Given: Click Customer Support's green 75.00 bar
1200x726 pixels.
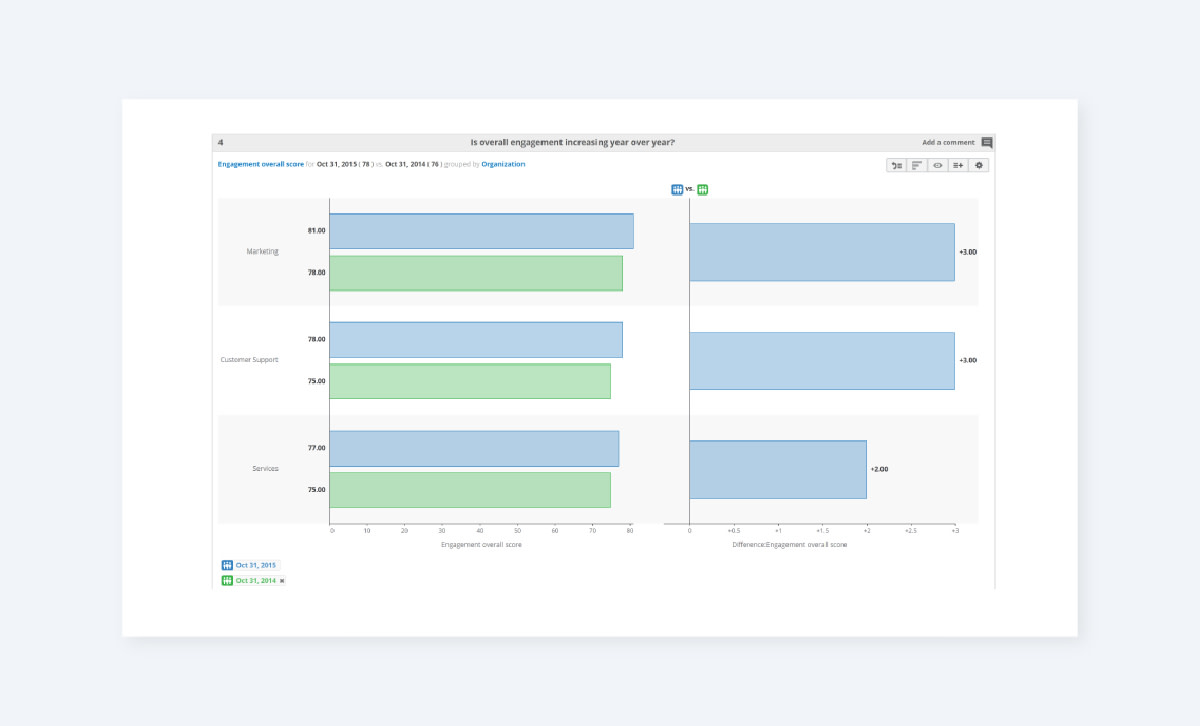Looking at the screenshot, I should [x=470, y=381].
